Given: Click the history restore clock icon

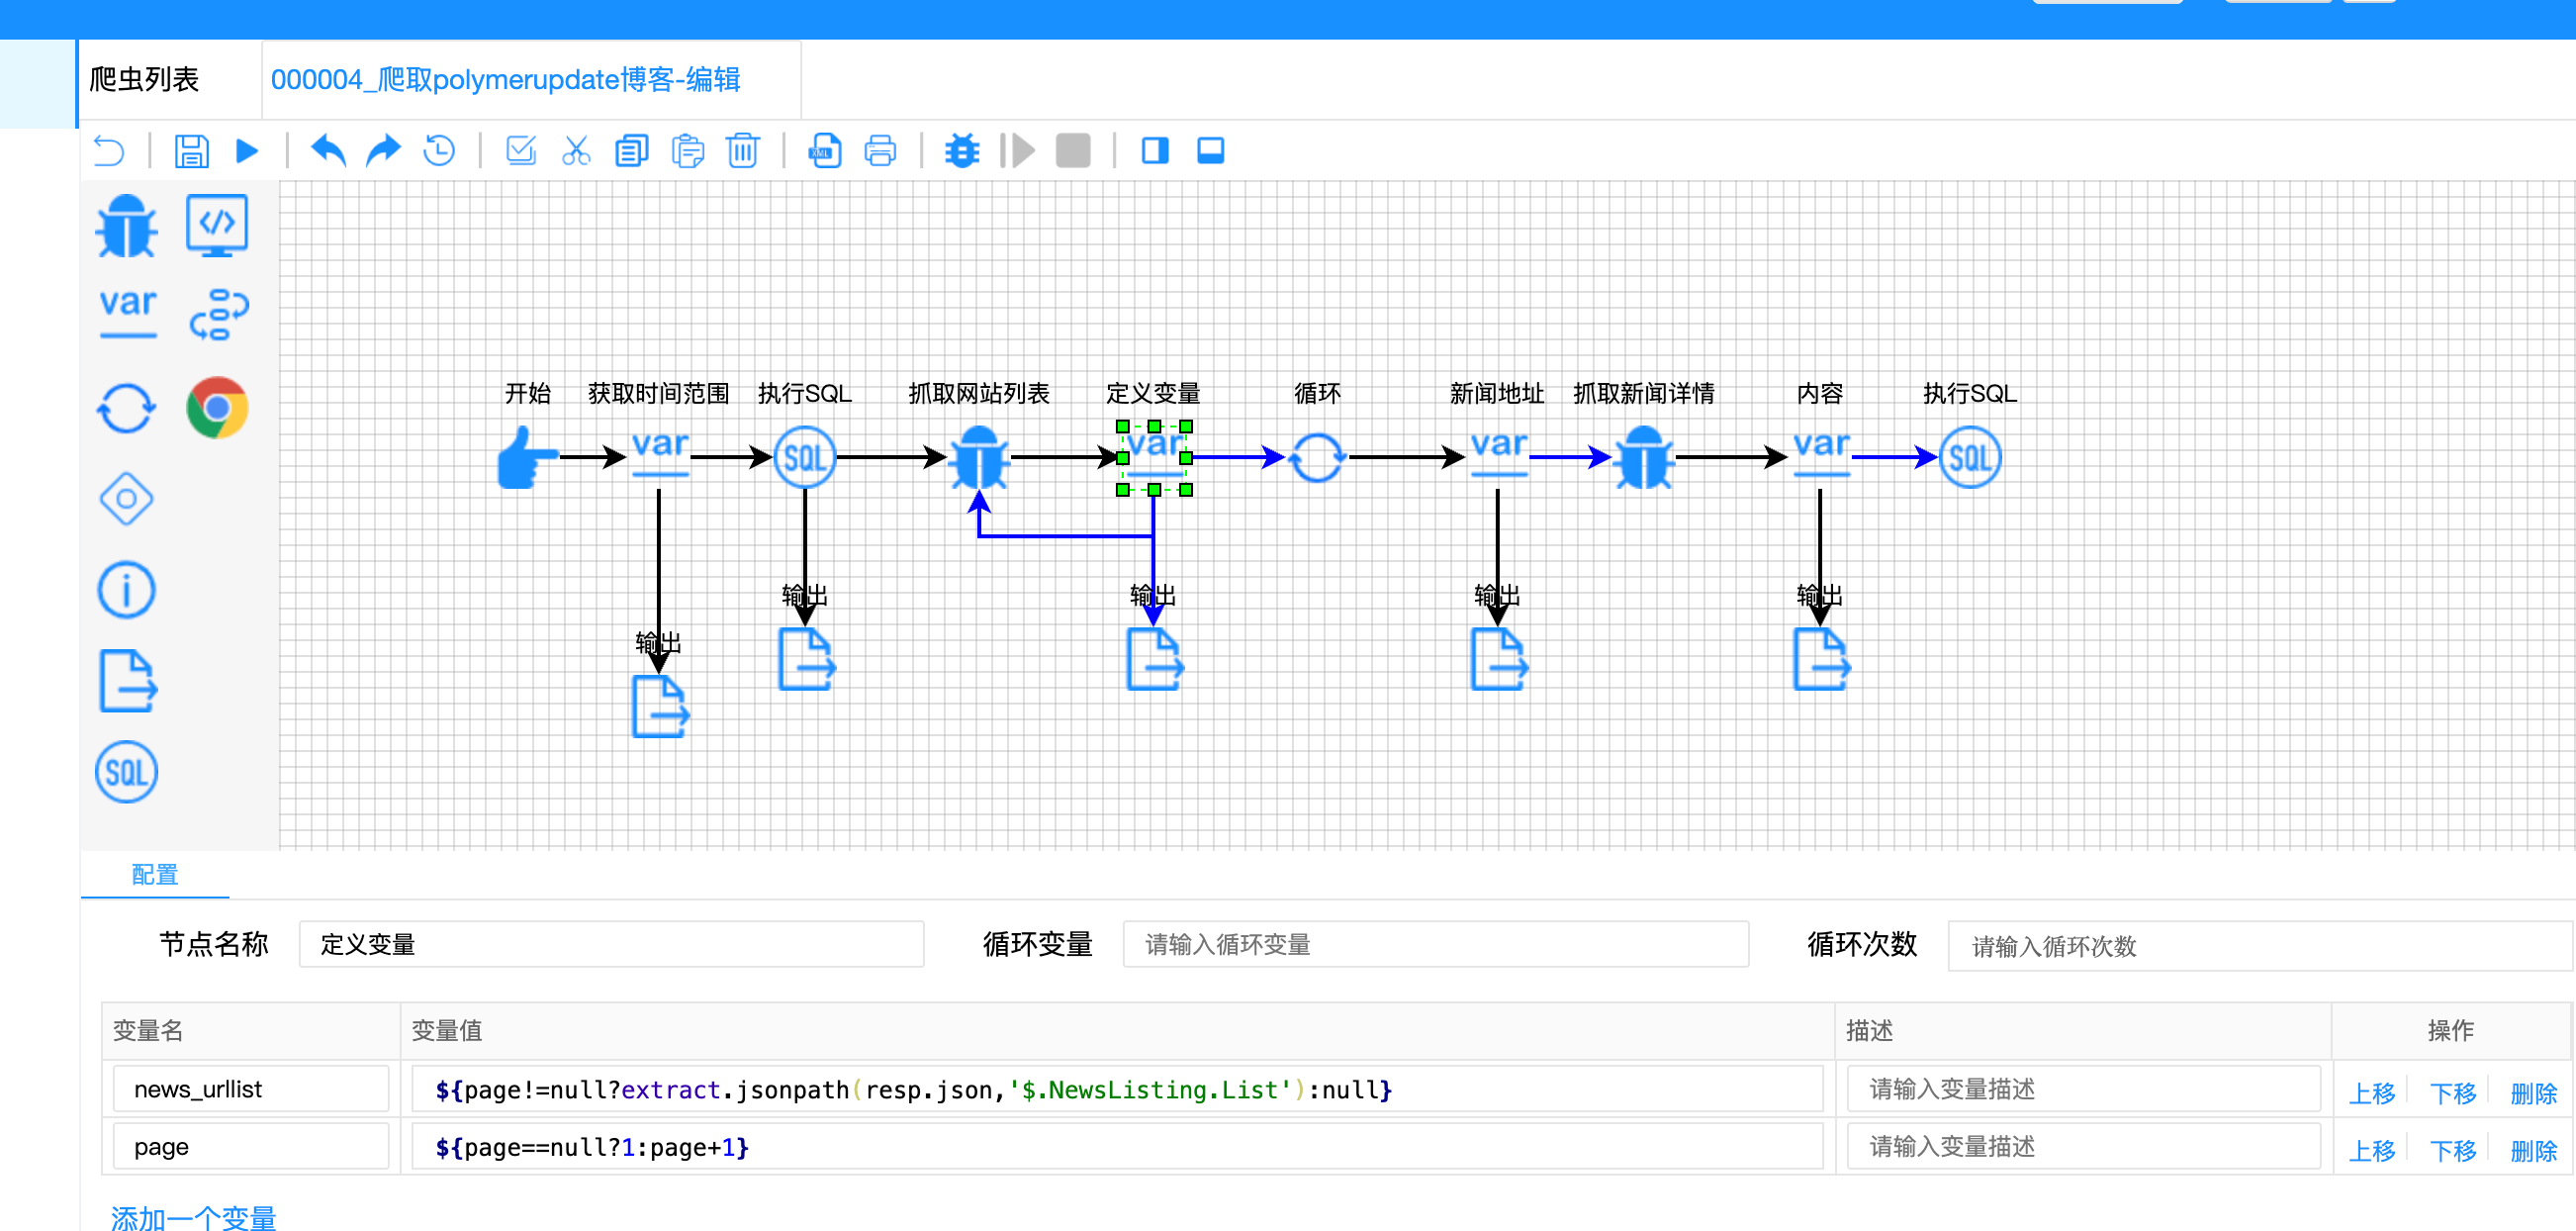Looking at the screenshot, I should [440, 151].
